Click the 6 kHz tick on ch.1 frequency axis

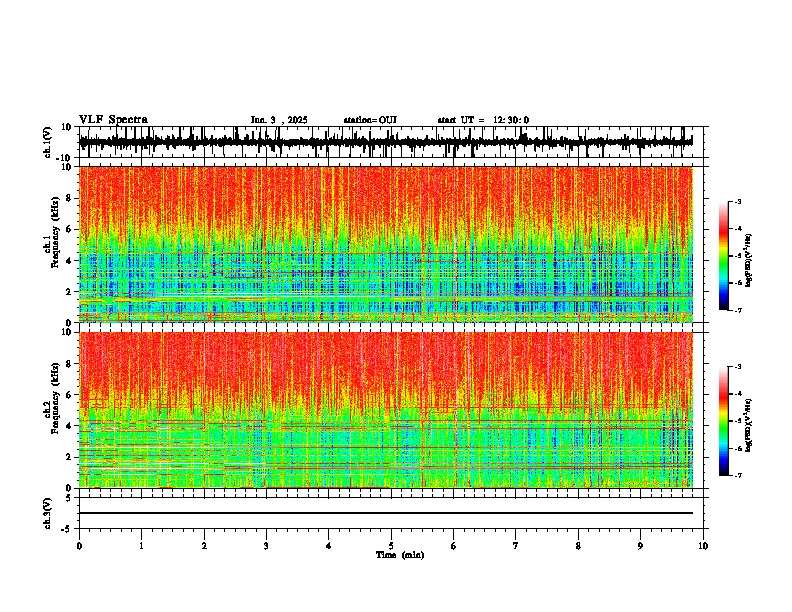70,229
